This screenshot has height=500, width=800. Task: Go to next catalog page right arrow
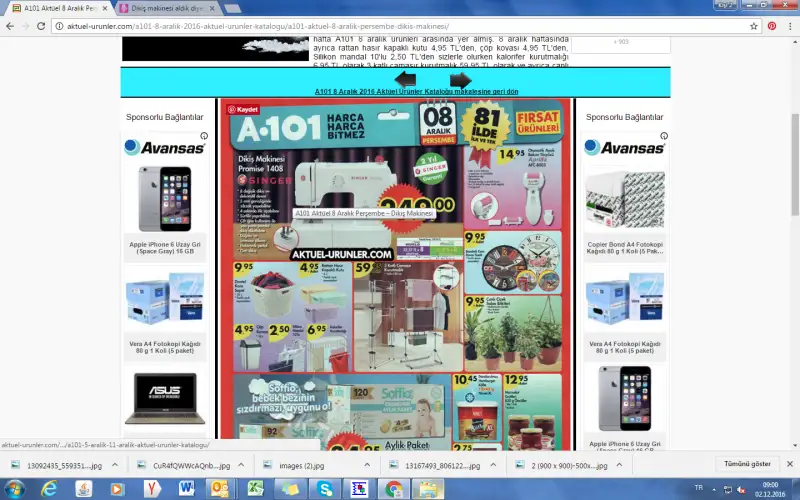[460, 80]
